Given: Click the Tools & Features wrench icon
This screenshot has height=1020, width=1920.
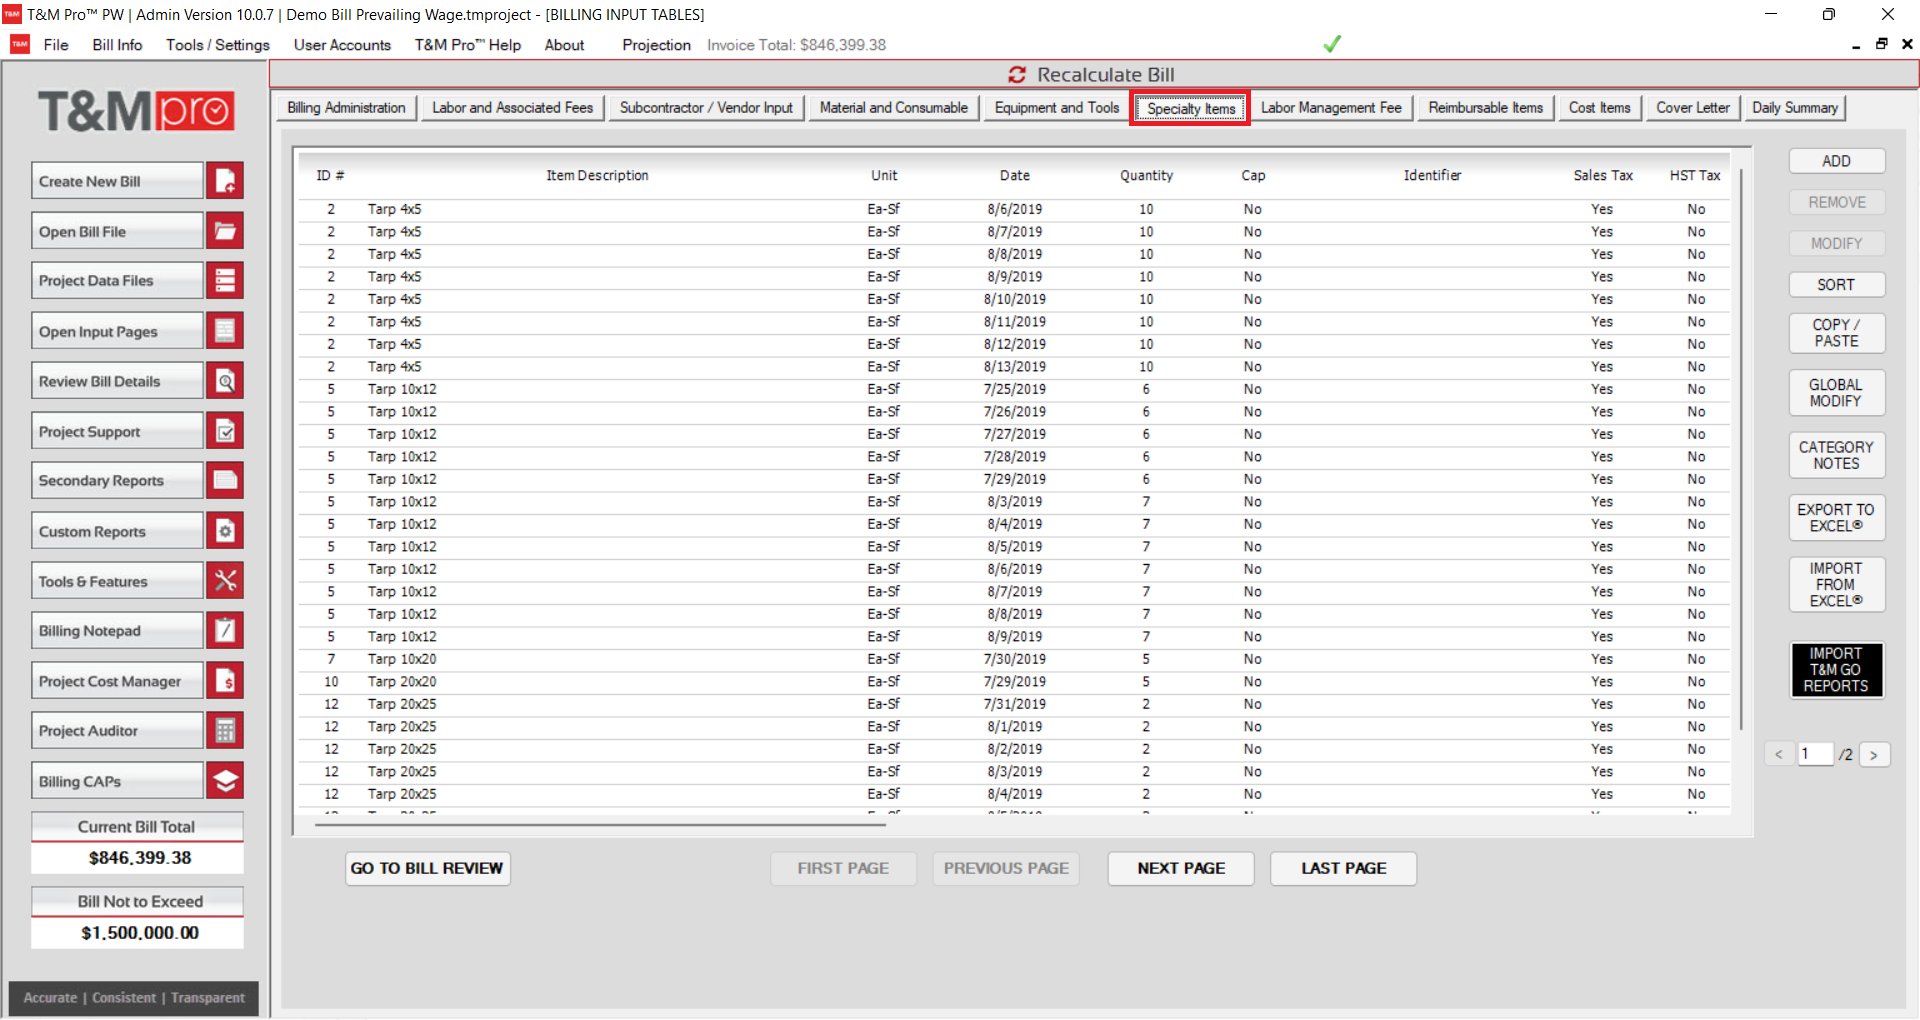Looking at the screenshot, I should pyautogui.click(x=225, y=581).
